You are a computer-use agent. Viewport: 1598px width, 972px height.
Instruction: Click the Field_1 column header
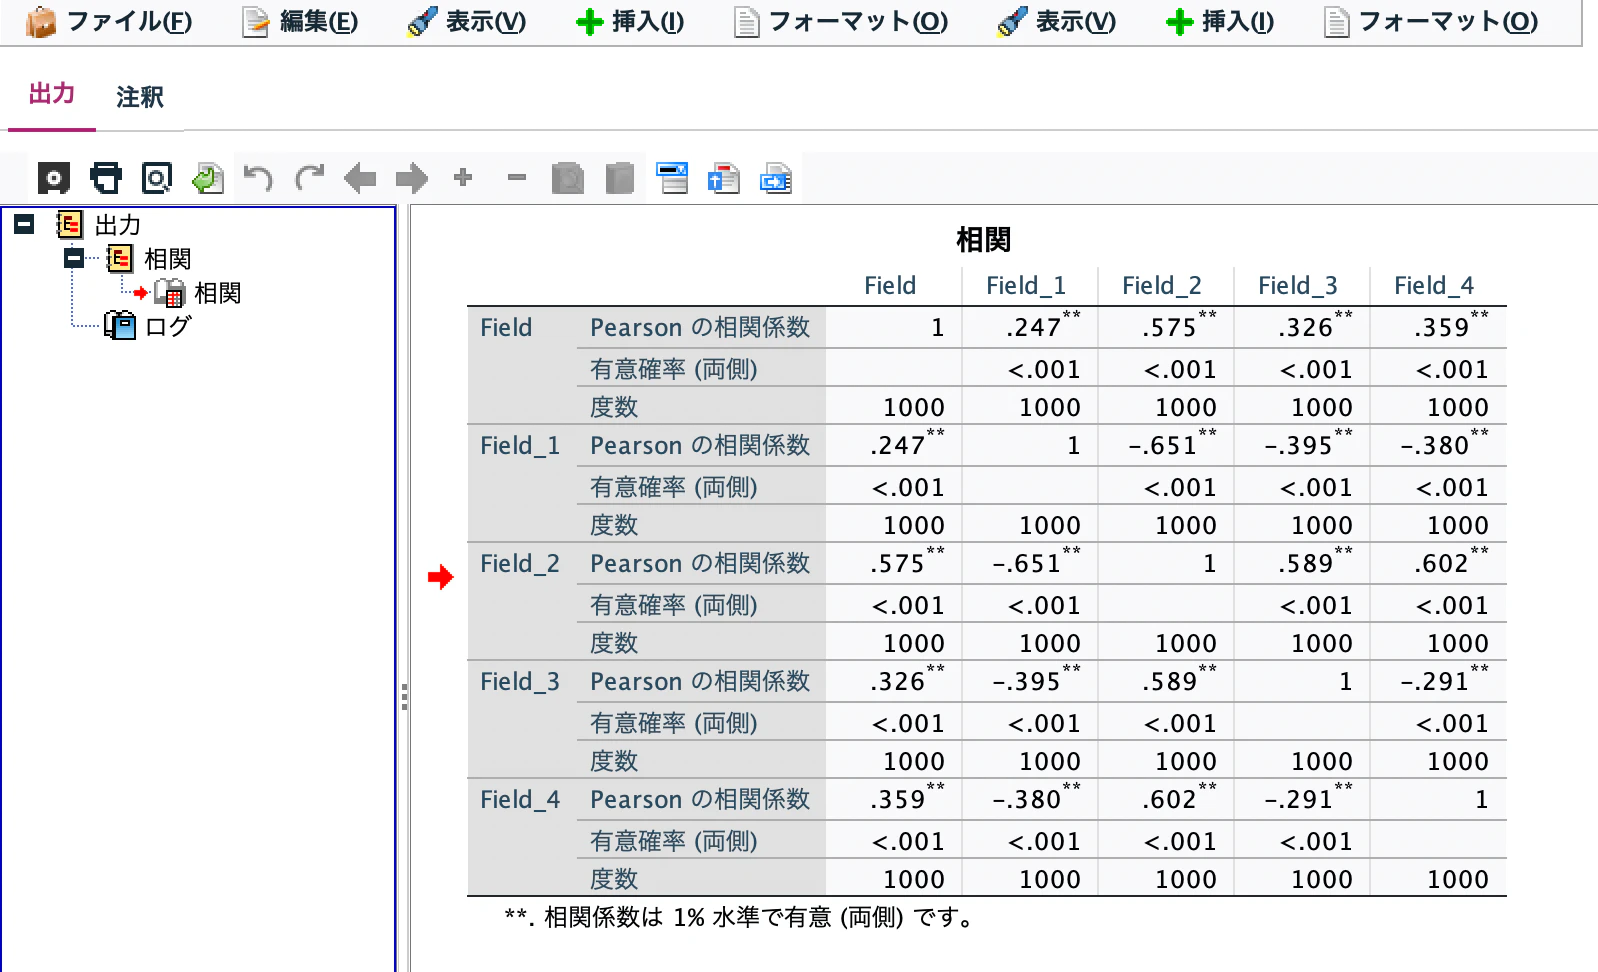click(x=1026, y=286)
